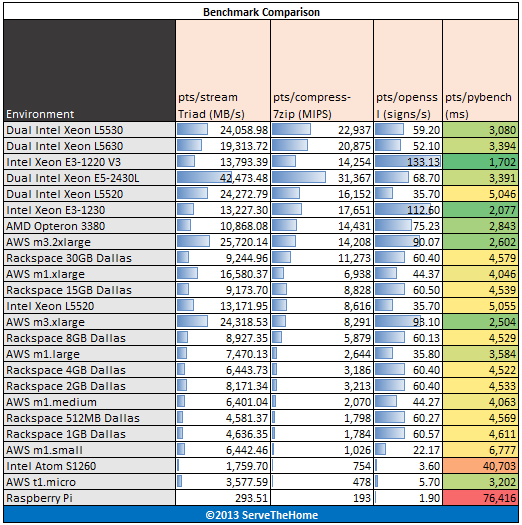This screenshot has height=525, width=522.
Task: Click the Dual Intel Xeon E5-2430L cell
Action: 89,178
